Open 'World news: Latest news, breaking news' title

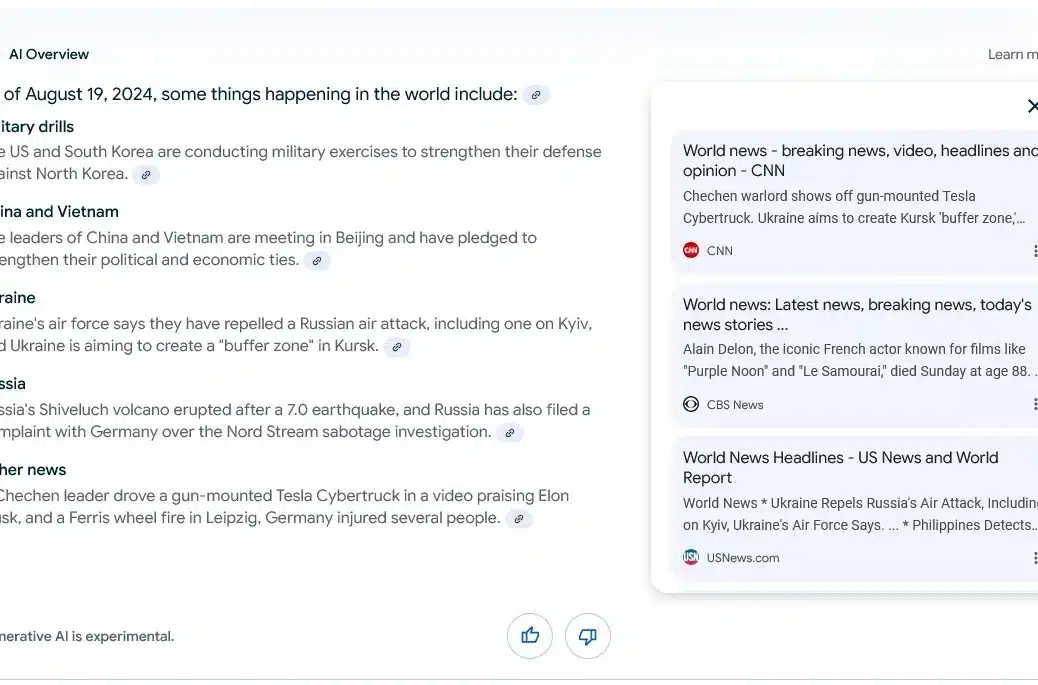pos(857,314)
